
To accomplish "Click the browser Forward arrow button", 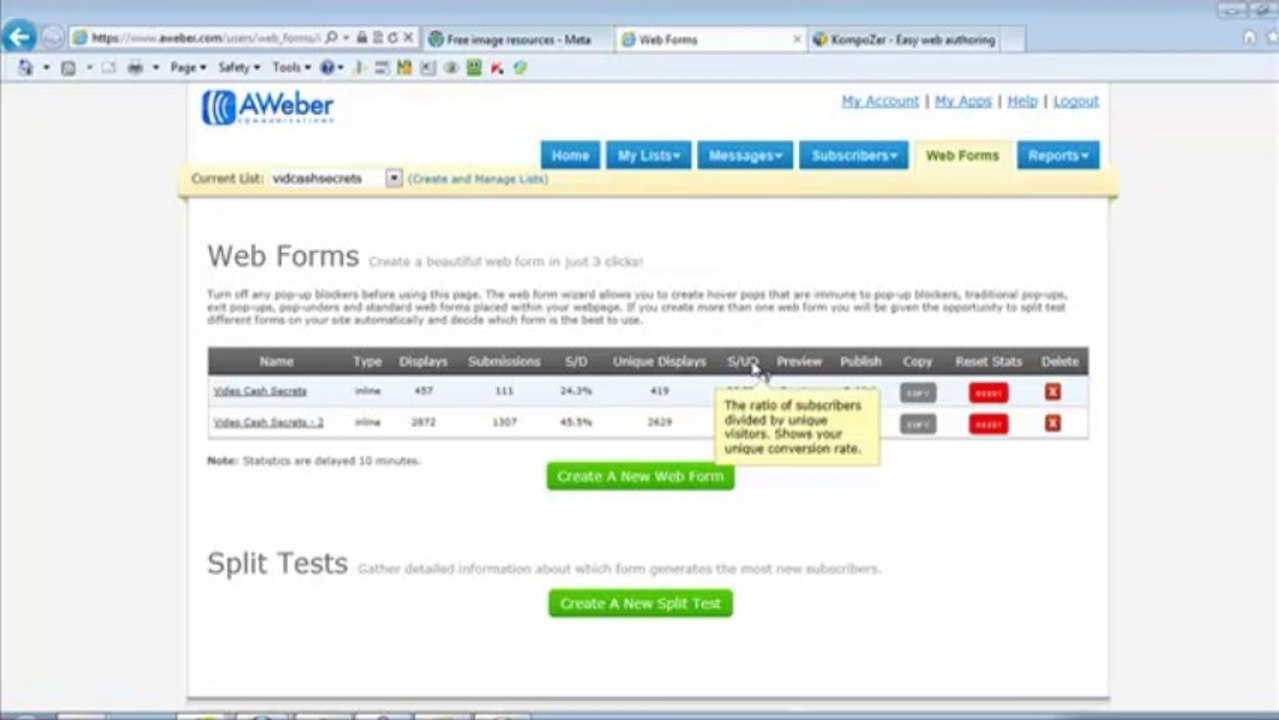I will point(52,38).
